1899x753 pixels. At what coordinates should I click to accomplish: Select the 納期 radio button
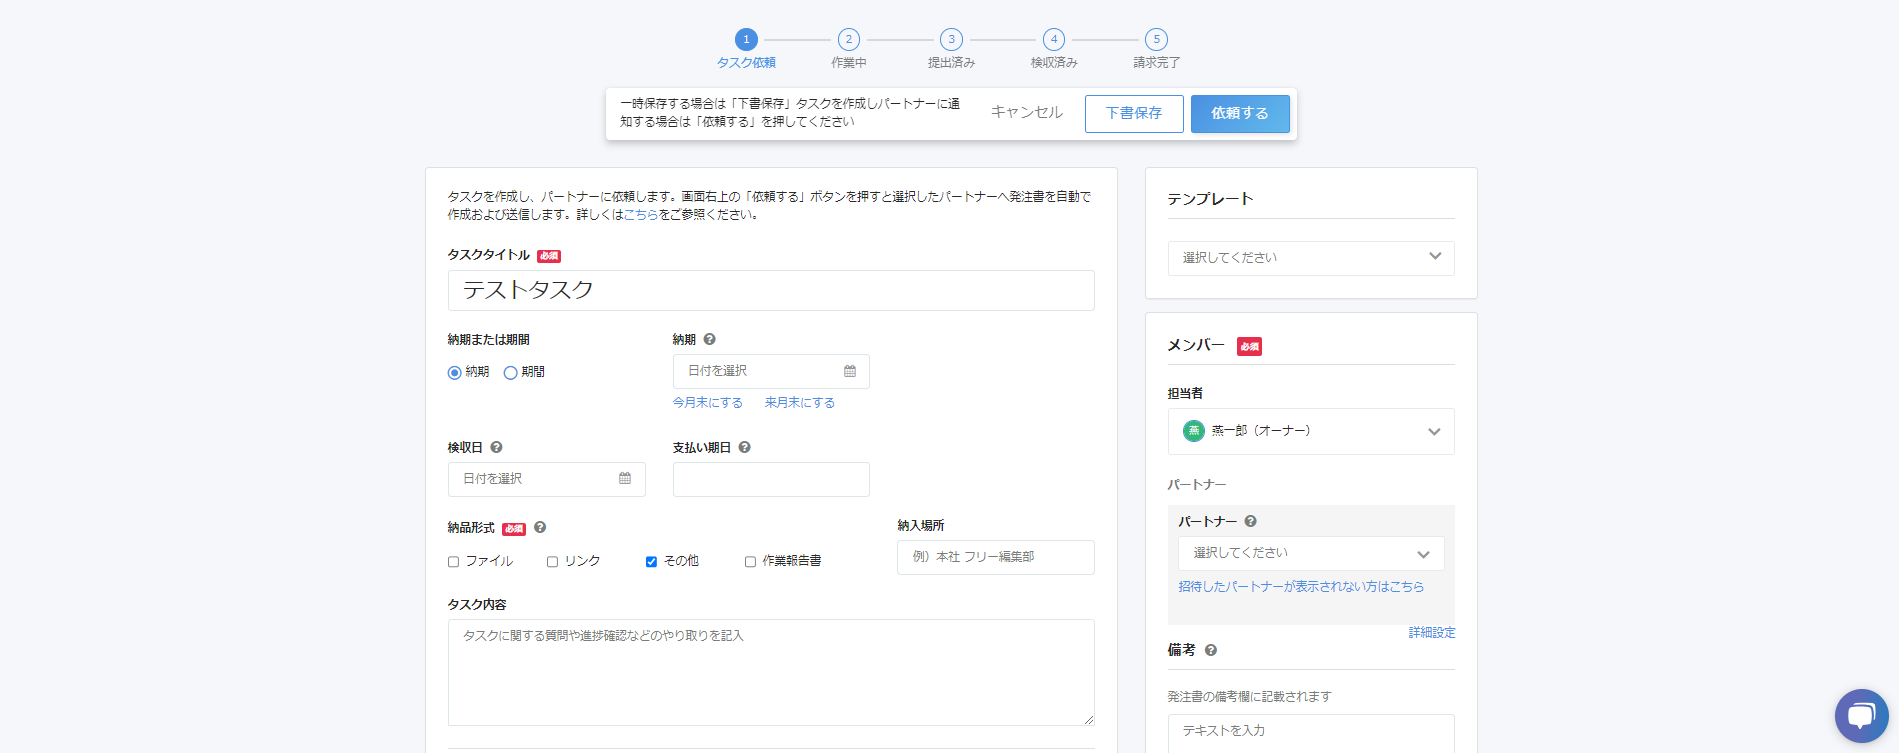coord(455,373)
